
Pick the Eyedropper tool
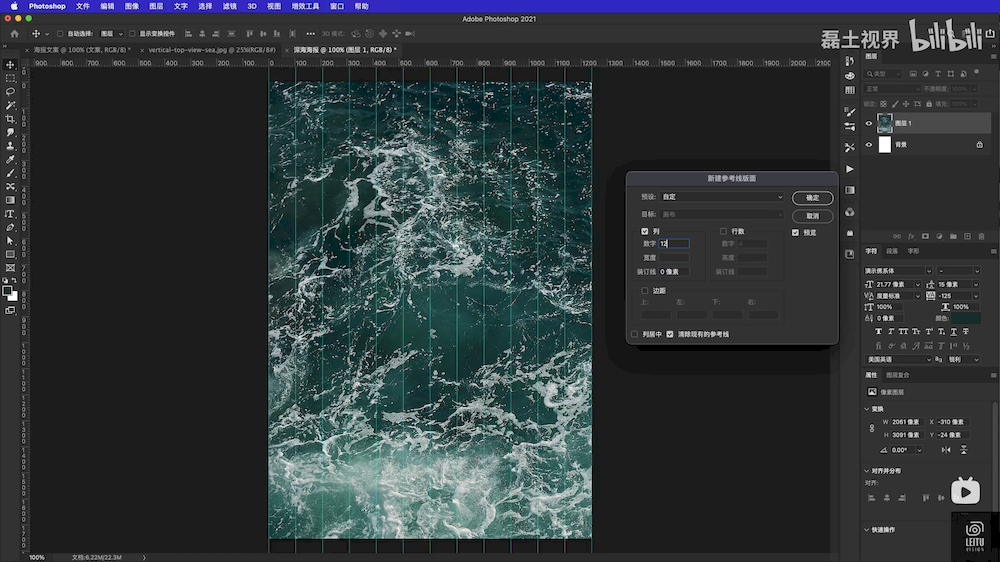[10, 159]
